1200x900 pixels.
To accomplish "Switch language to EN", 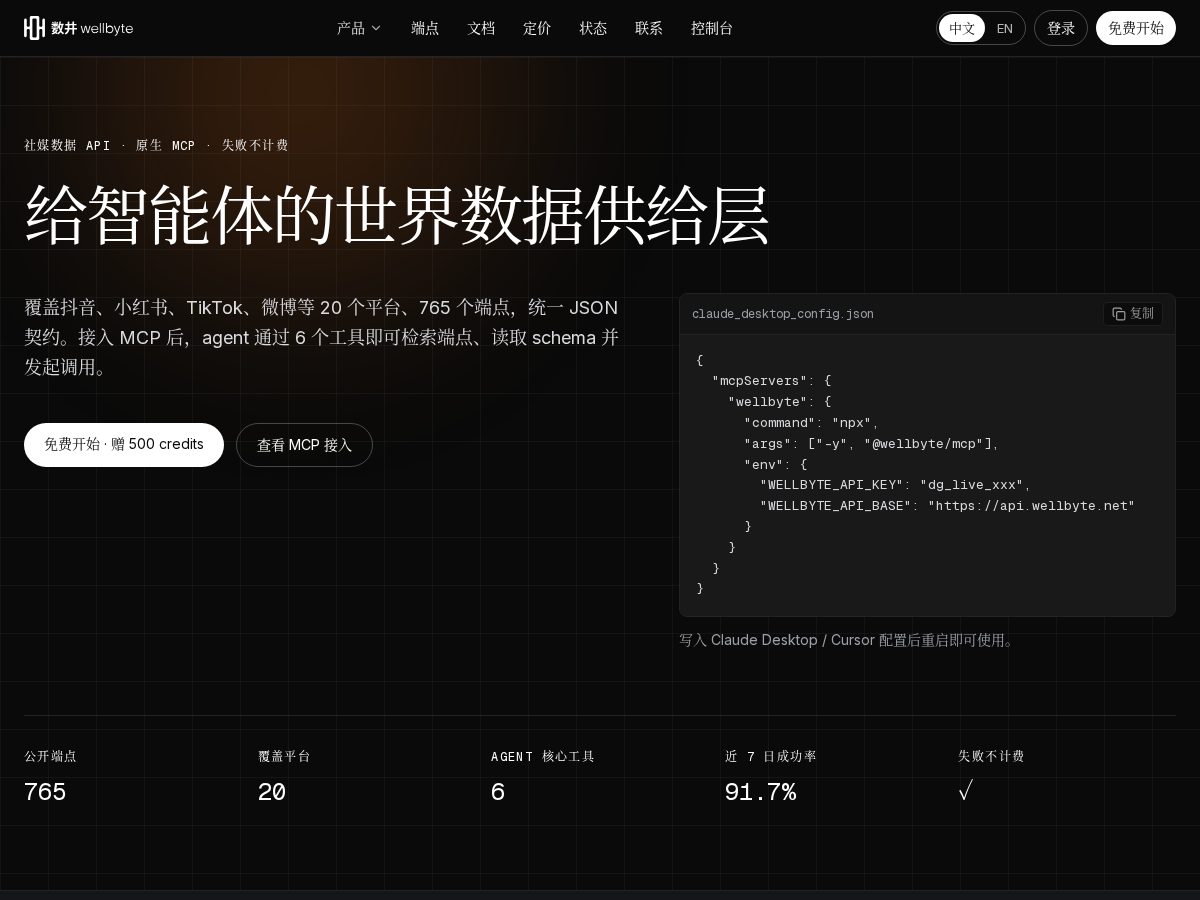I will (1005, 28).
